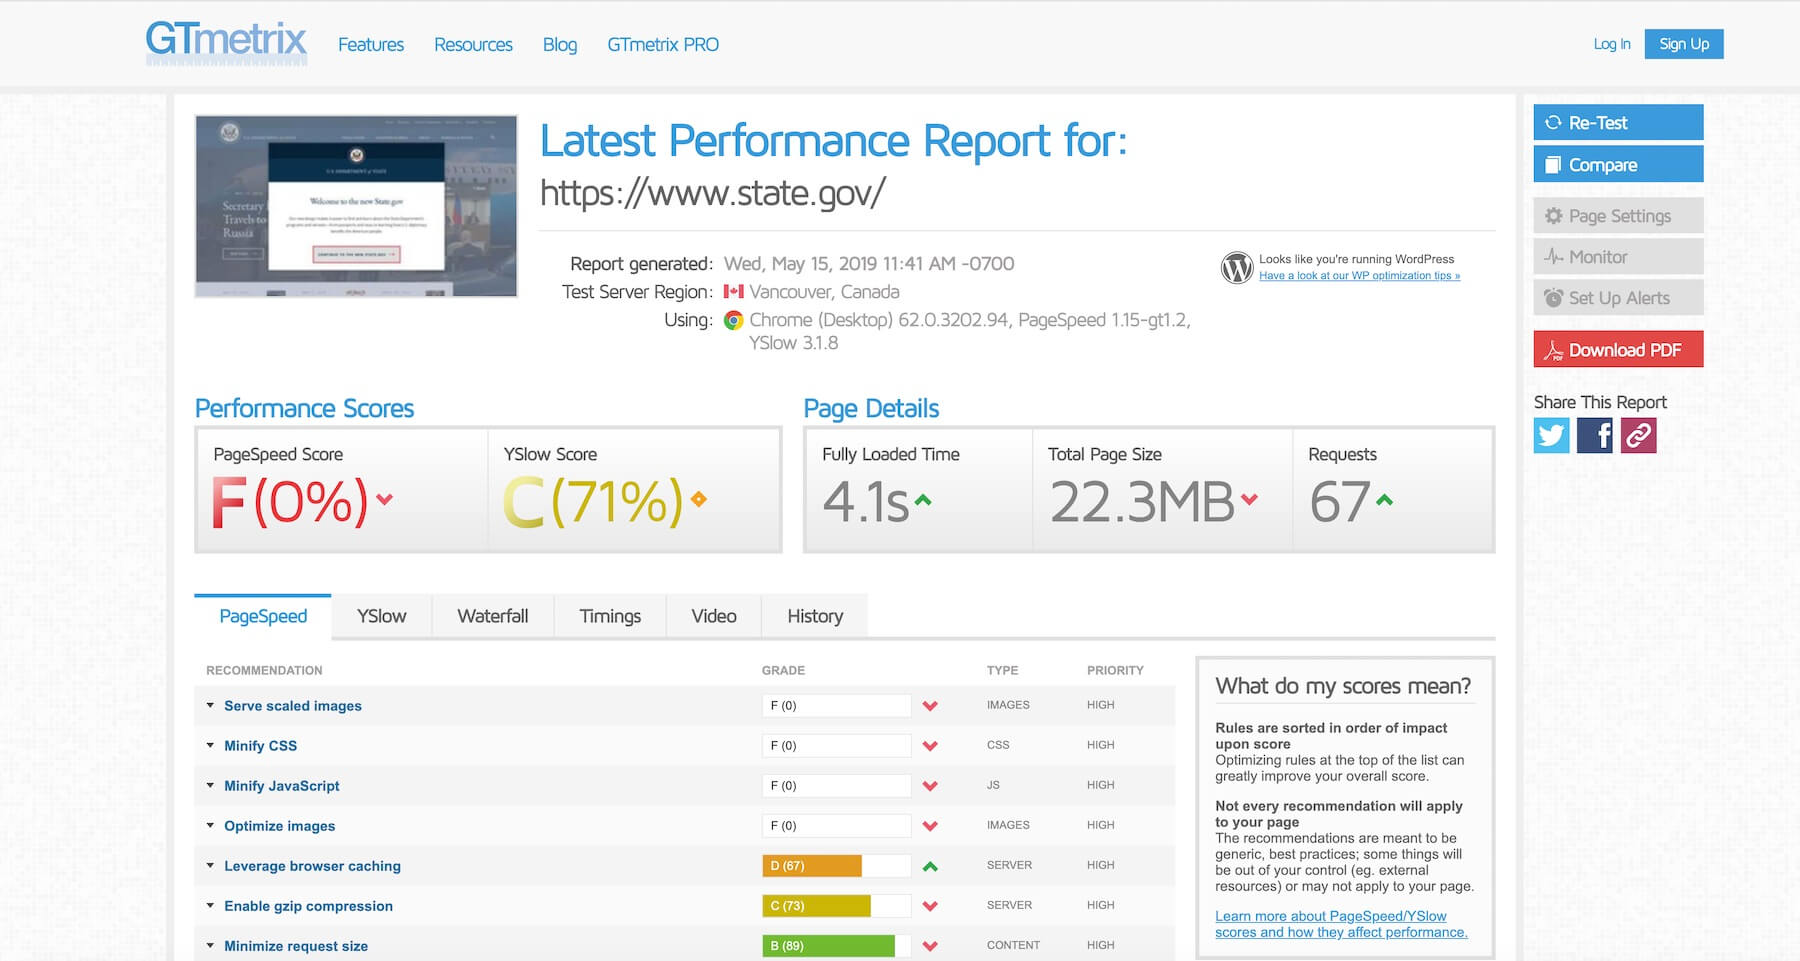The image size is (1800, 961).
Task: Open the GTmetrix PRO page
Action: [663, 44]
